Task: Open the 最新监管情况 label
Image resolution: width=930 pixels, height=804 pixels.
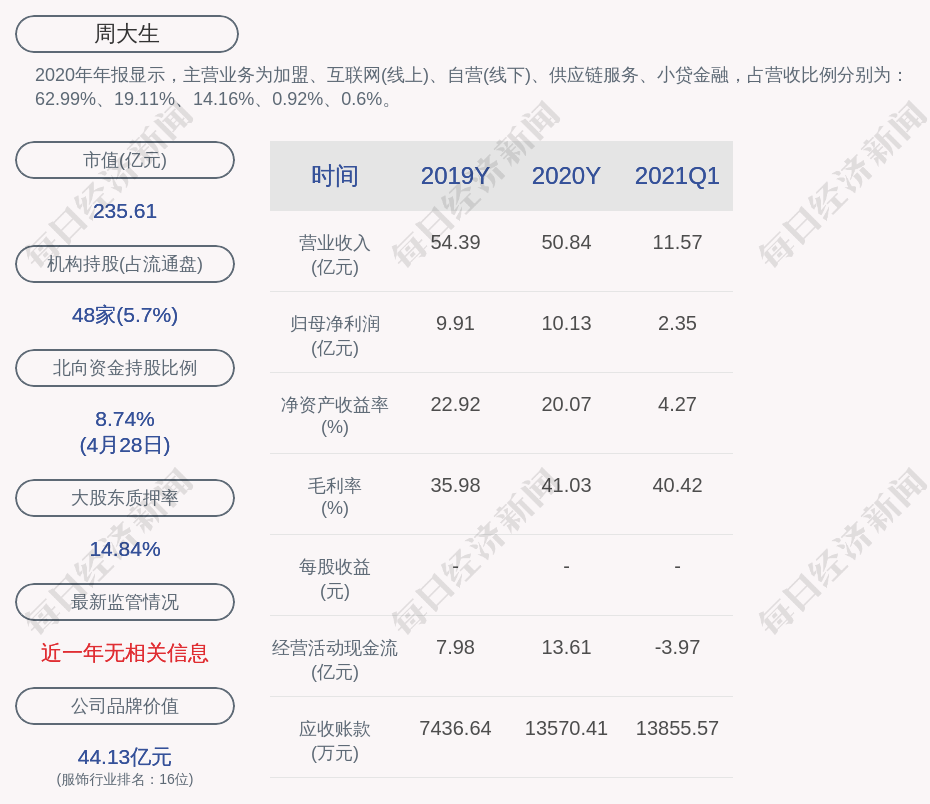Action: click(125, 602)
